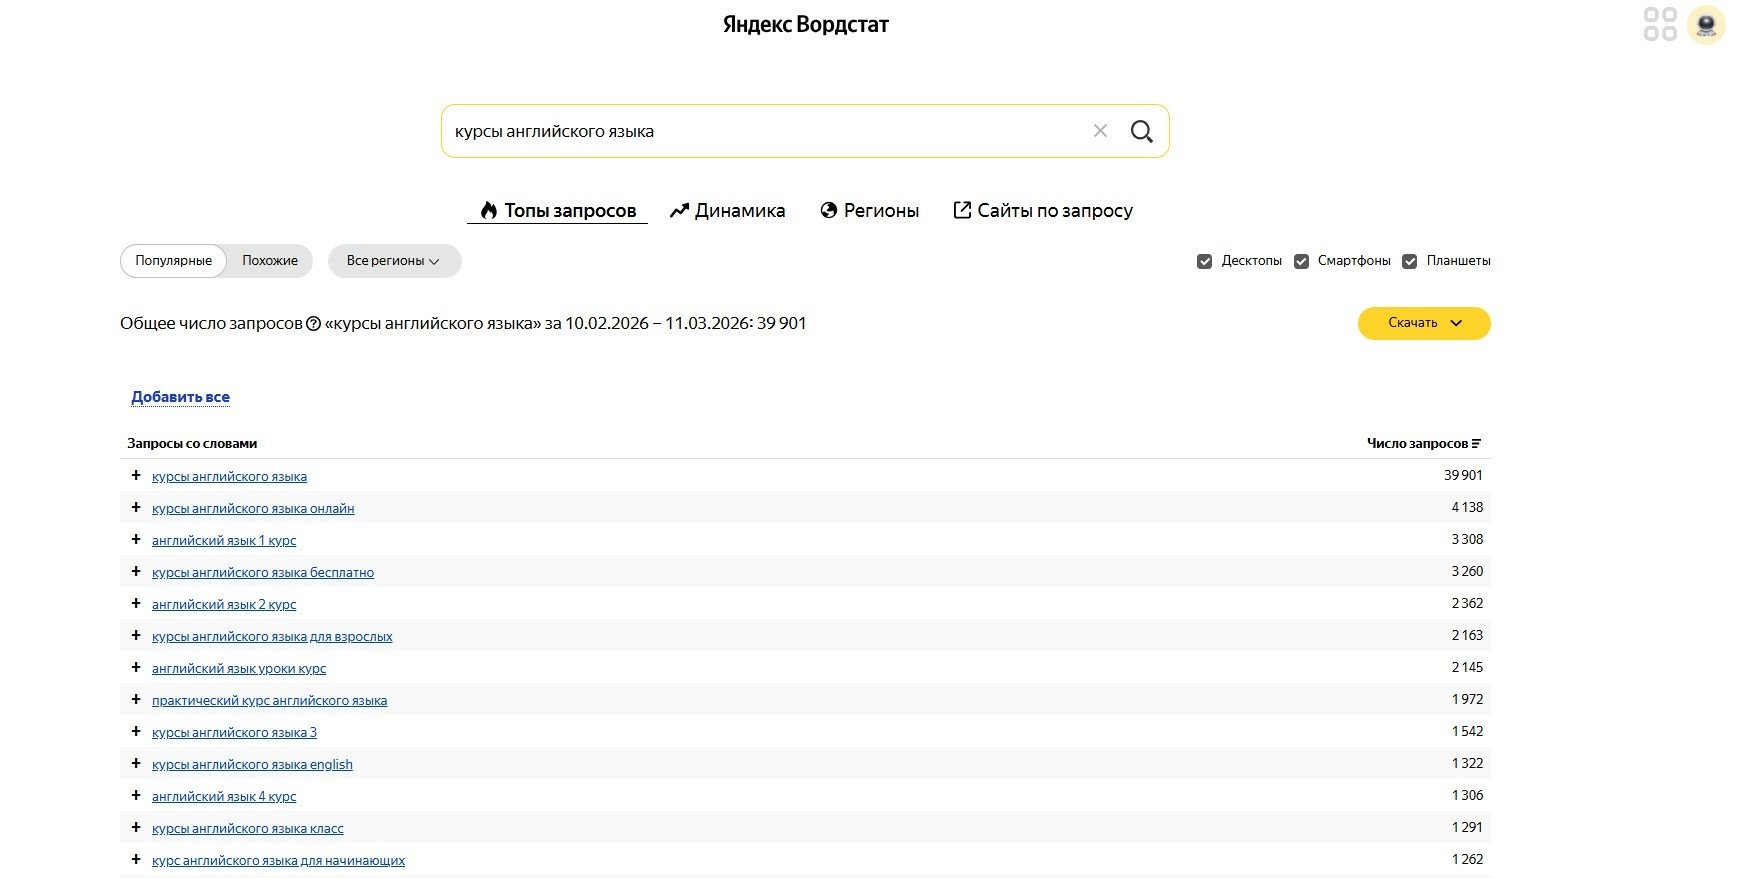The width and height of the screenshot is (1751, 878).
Task: Switch to the Регионы tab
Action: (869, 211)
